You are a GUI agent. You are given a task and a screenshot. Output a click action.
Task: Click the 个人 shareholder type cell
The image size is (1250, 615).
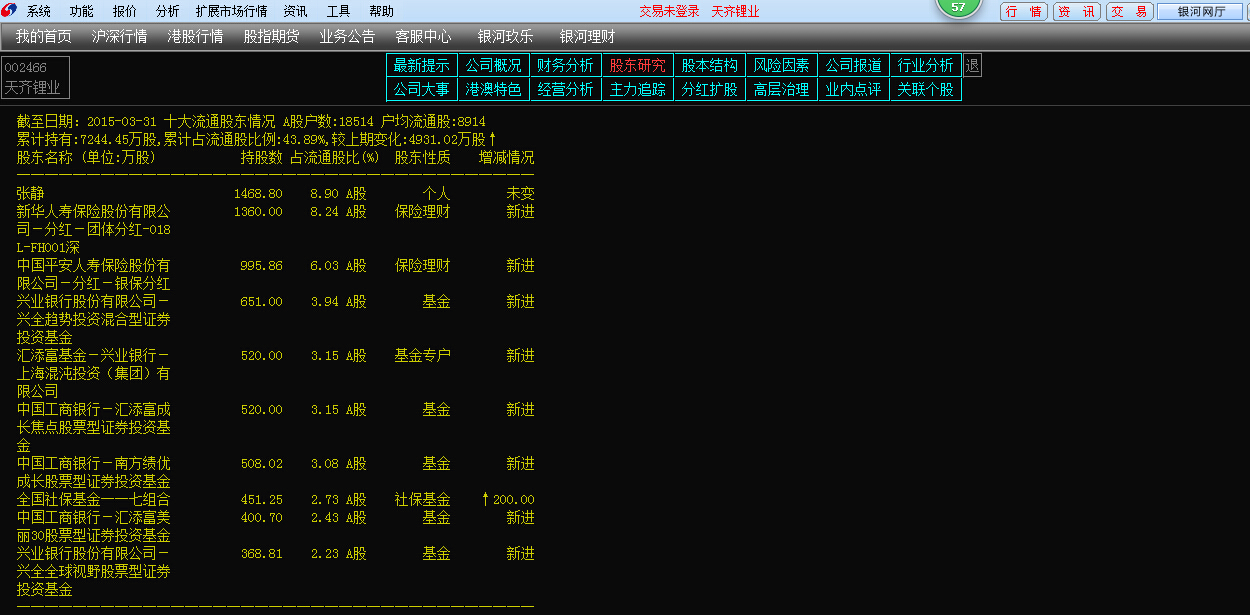click(436, 193)
